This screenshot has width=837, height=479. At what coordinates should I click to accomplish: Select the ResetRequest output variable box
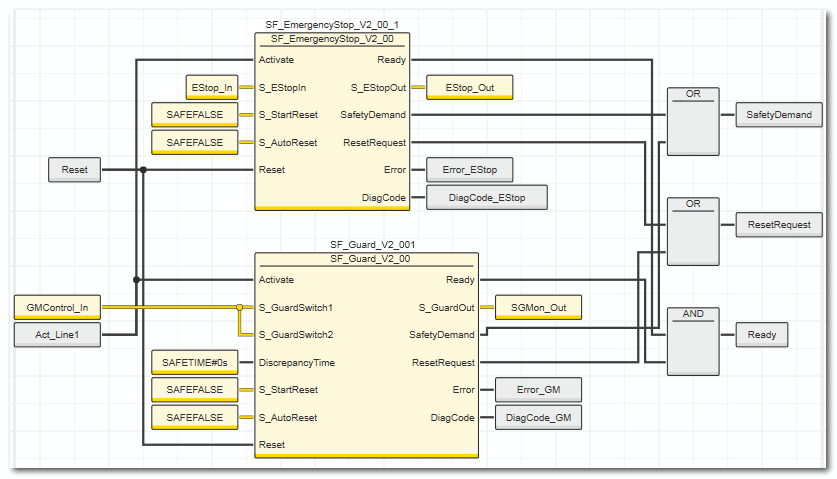pyautogui.click(x=779, y=225)
